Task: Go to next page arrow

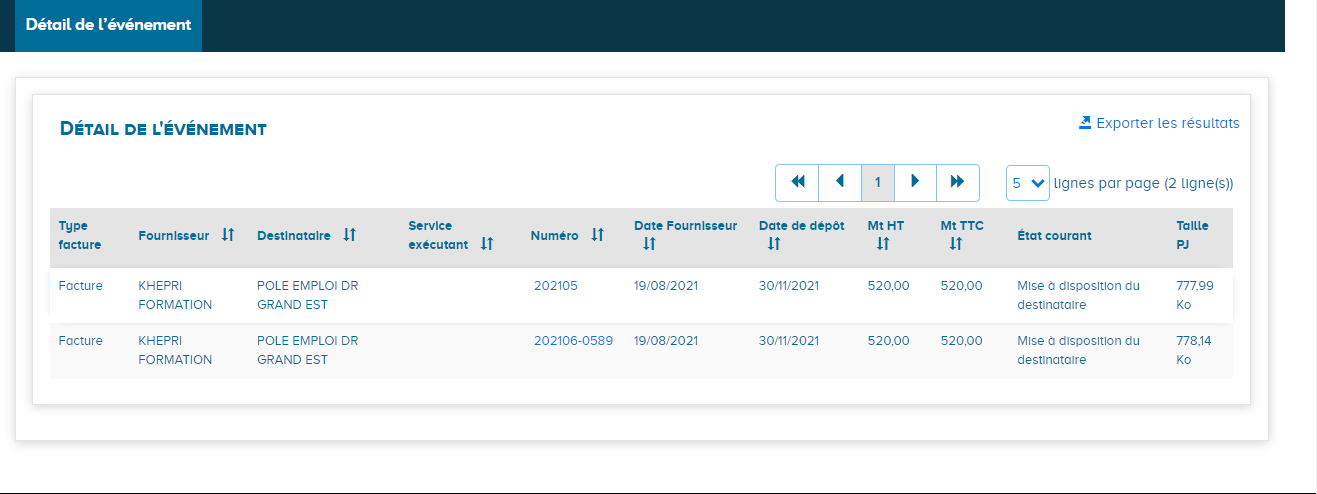Action: (x=915, y=182)
